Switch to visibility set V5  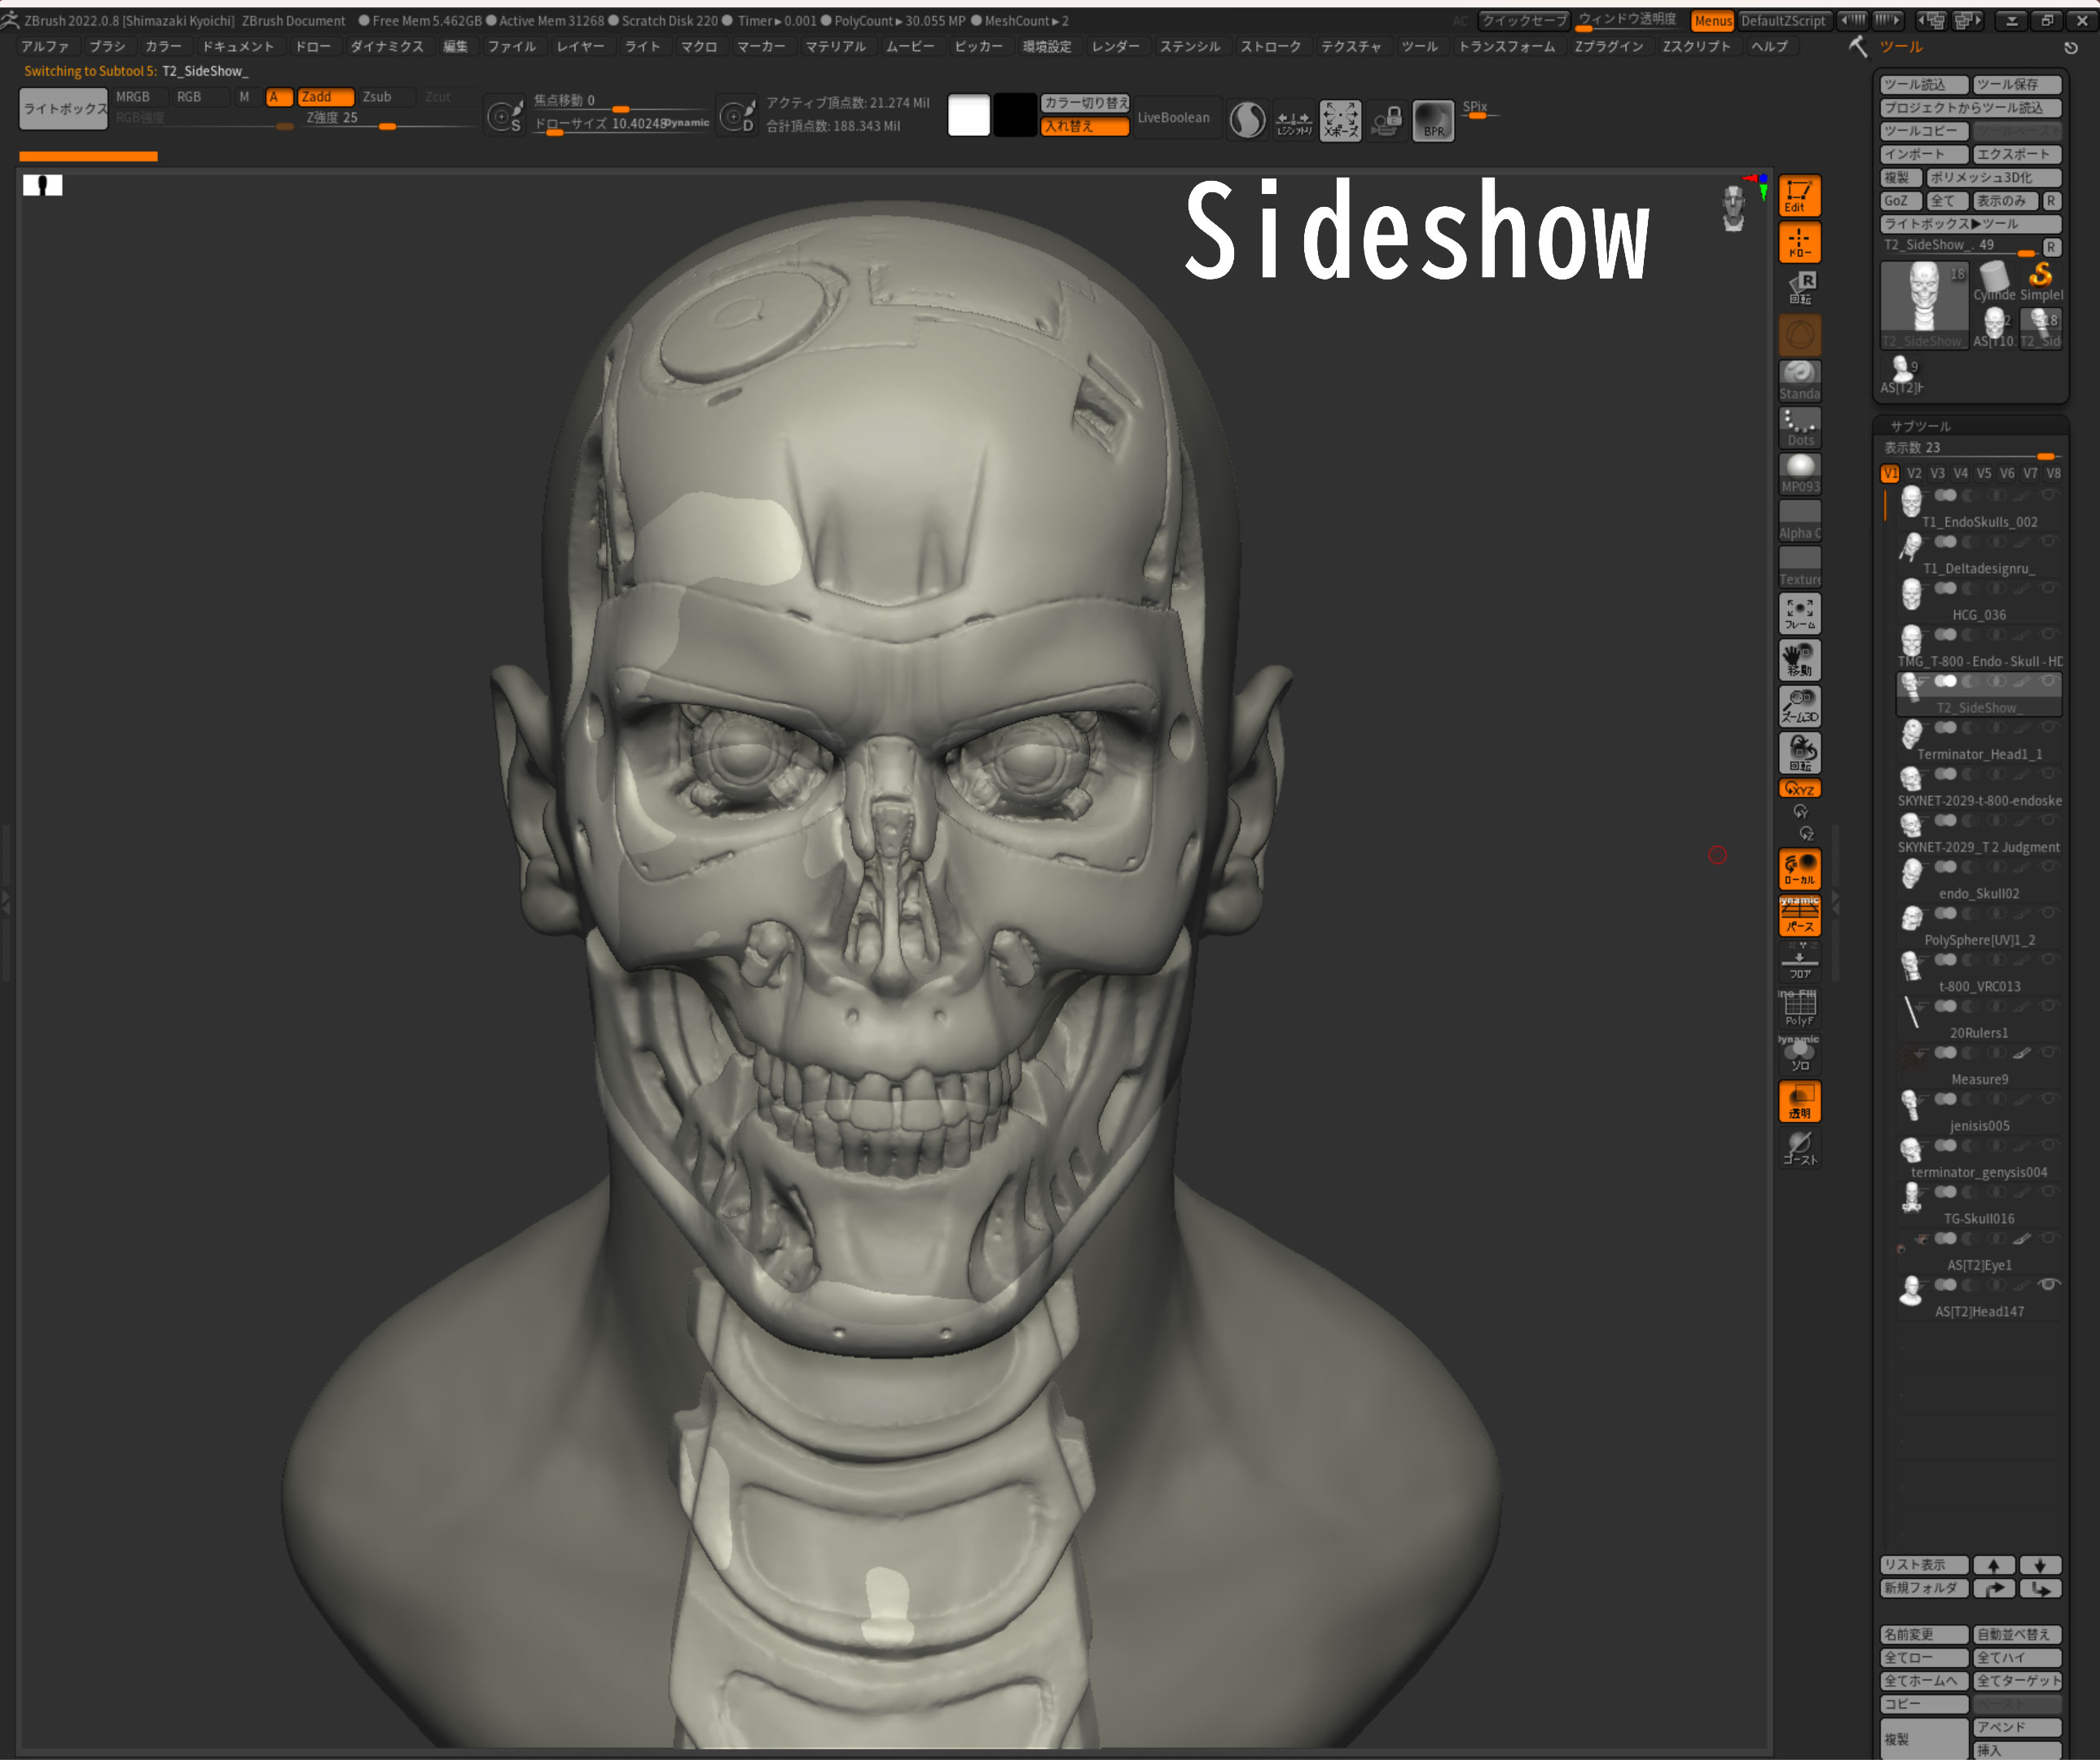click(x=1983, y=473)
